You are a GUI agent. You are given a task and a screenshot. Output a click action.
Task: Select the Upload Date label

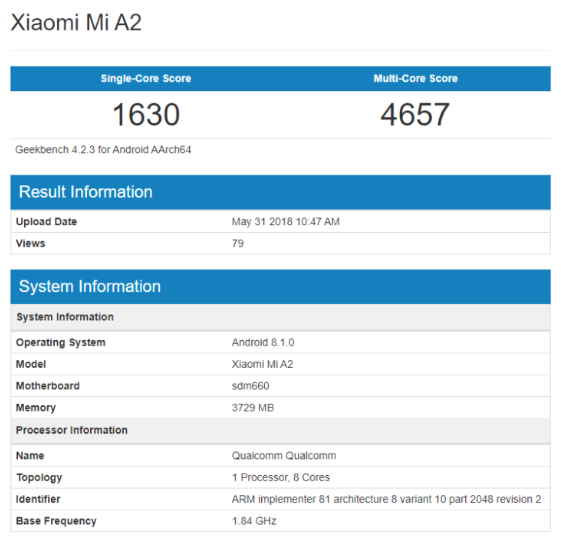tap(47, 222)
